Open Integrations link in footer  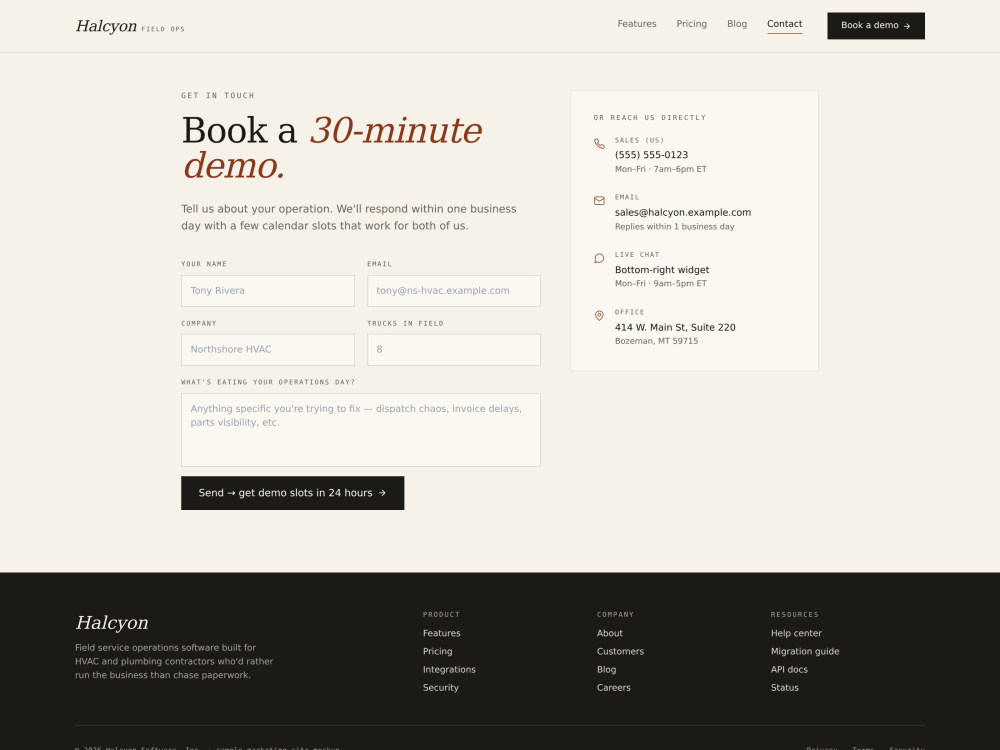point(449,670)
